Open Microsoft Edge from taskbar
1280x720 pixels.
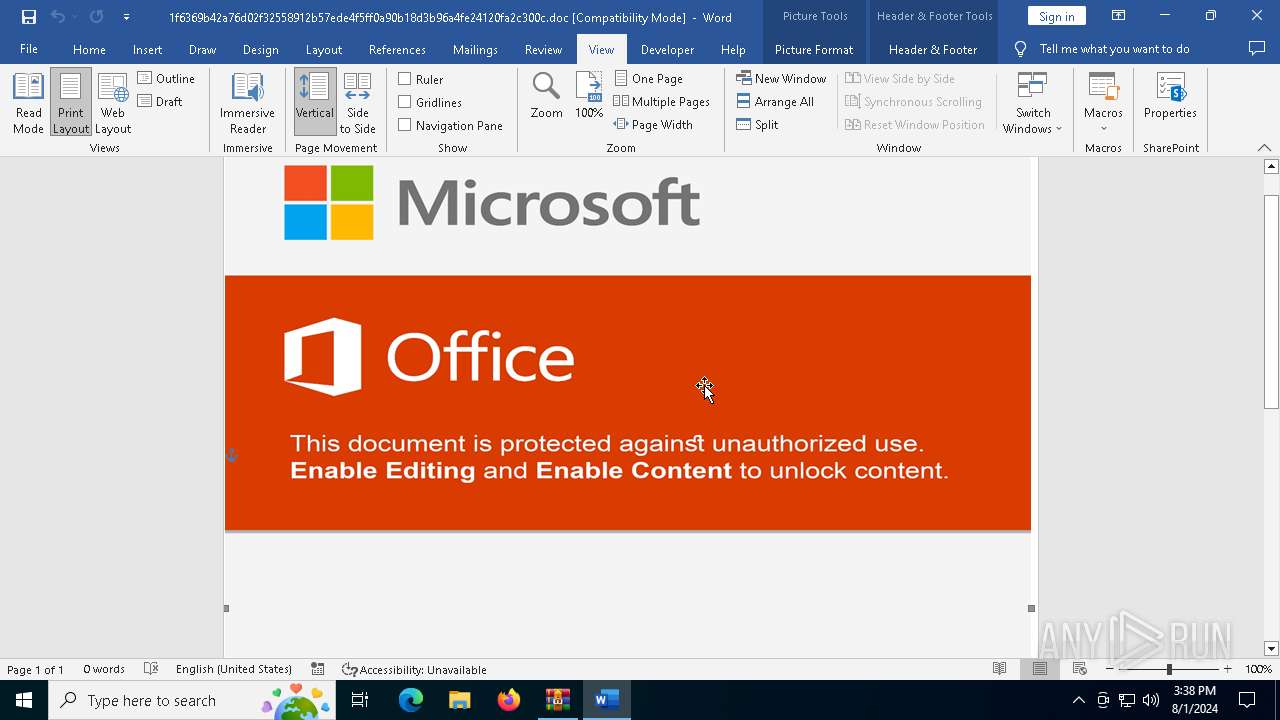(411, 700)
